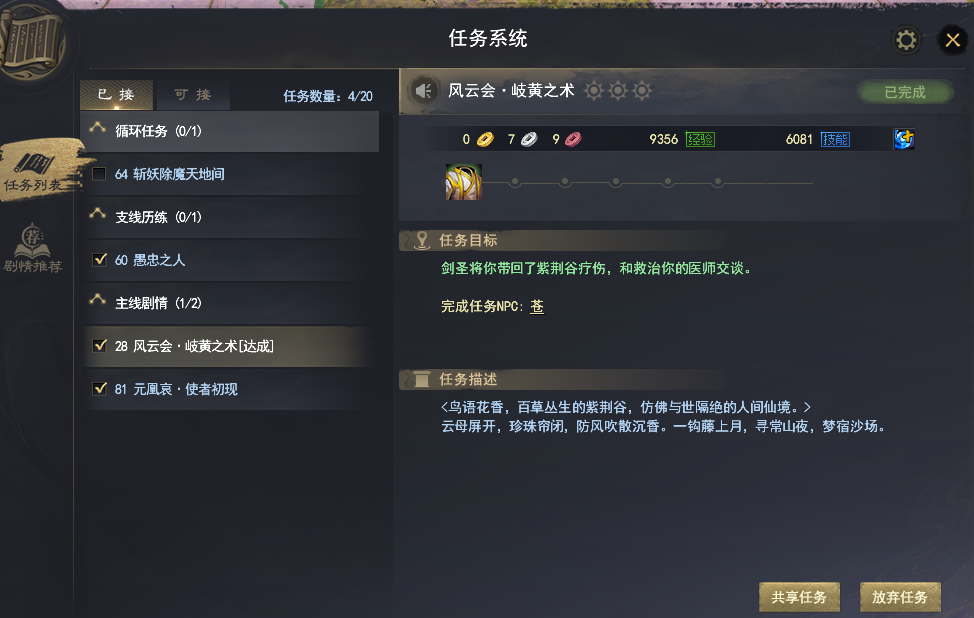974x618 pixels.
Task: Click the speaker voice-over icon beside quest title
Action: click(423, 91)
